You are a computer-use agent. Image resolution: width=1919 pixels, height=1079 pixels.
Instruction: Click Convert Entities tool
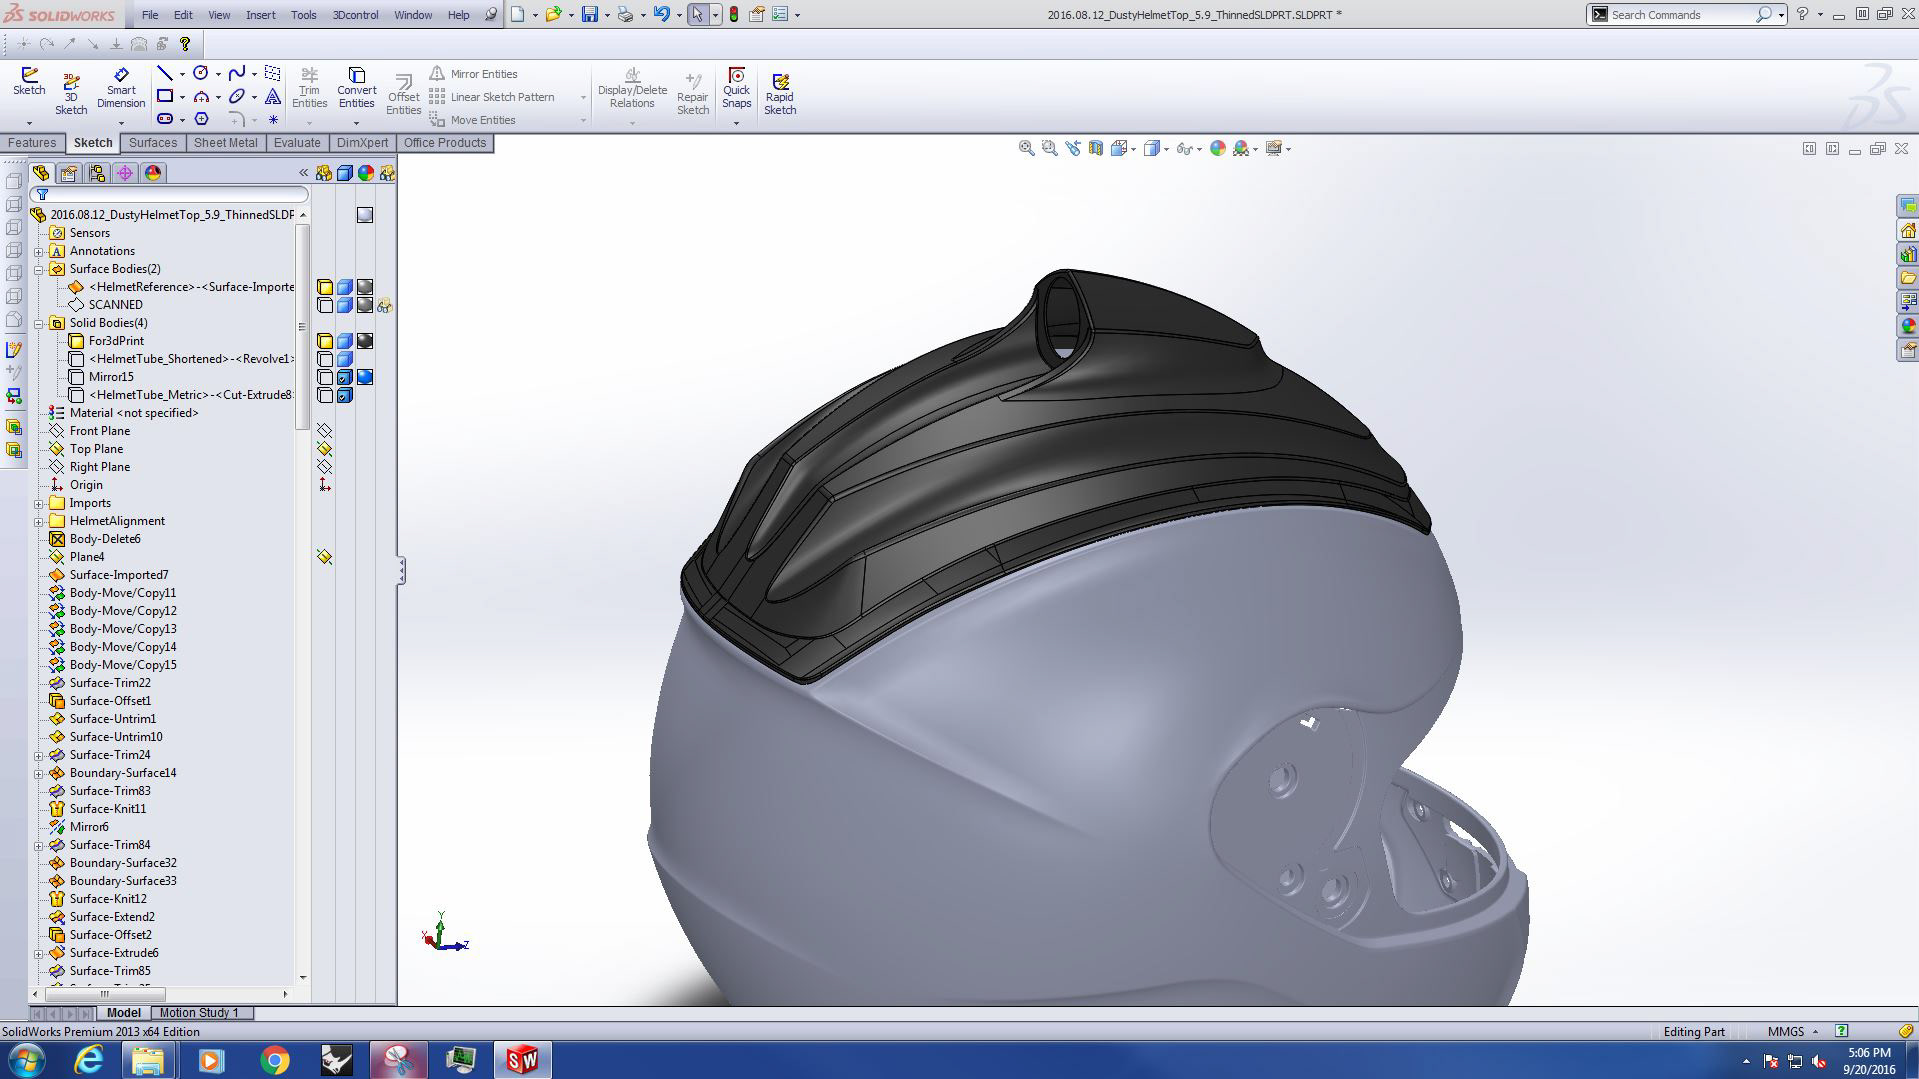[x=356, y=89]
